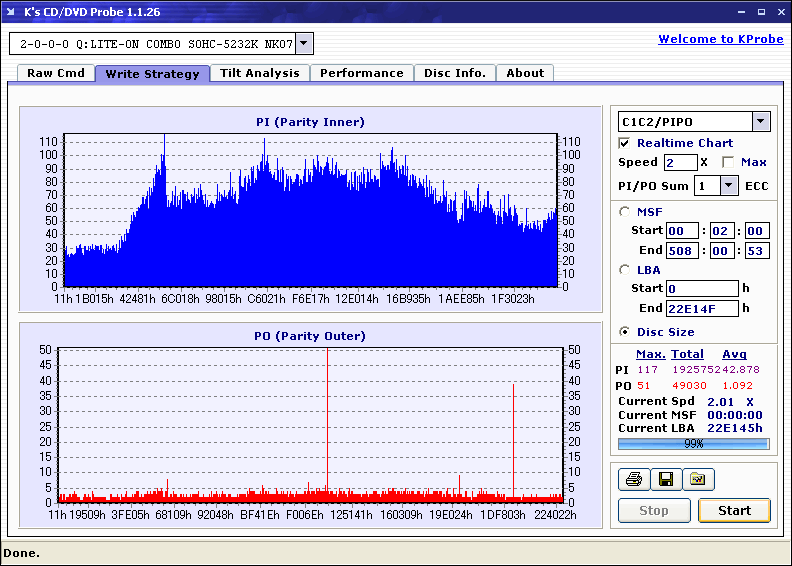Image resolution: width=792 pixels, height=566 pixels.
Task: Click the 99% scan progress bar
Action: pyautogui.click(x=693, y=443)
